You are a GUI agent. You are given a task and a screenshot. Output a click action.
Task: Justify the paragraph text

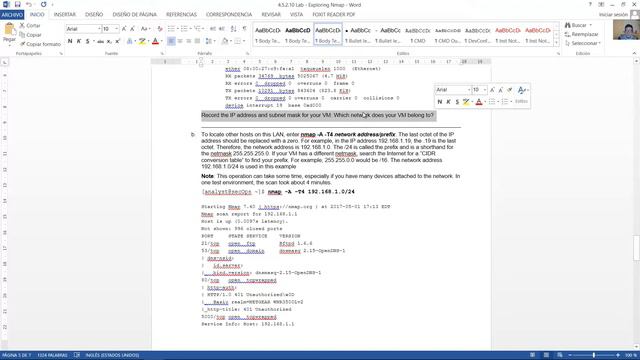[x=197, y=41]
